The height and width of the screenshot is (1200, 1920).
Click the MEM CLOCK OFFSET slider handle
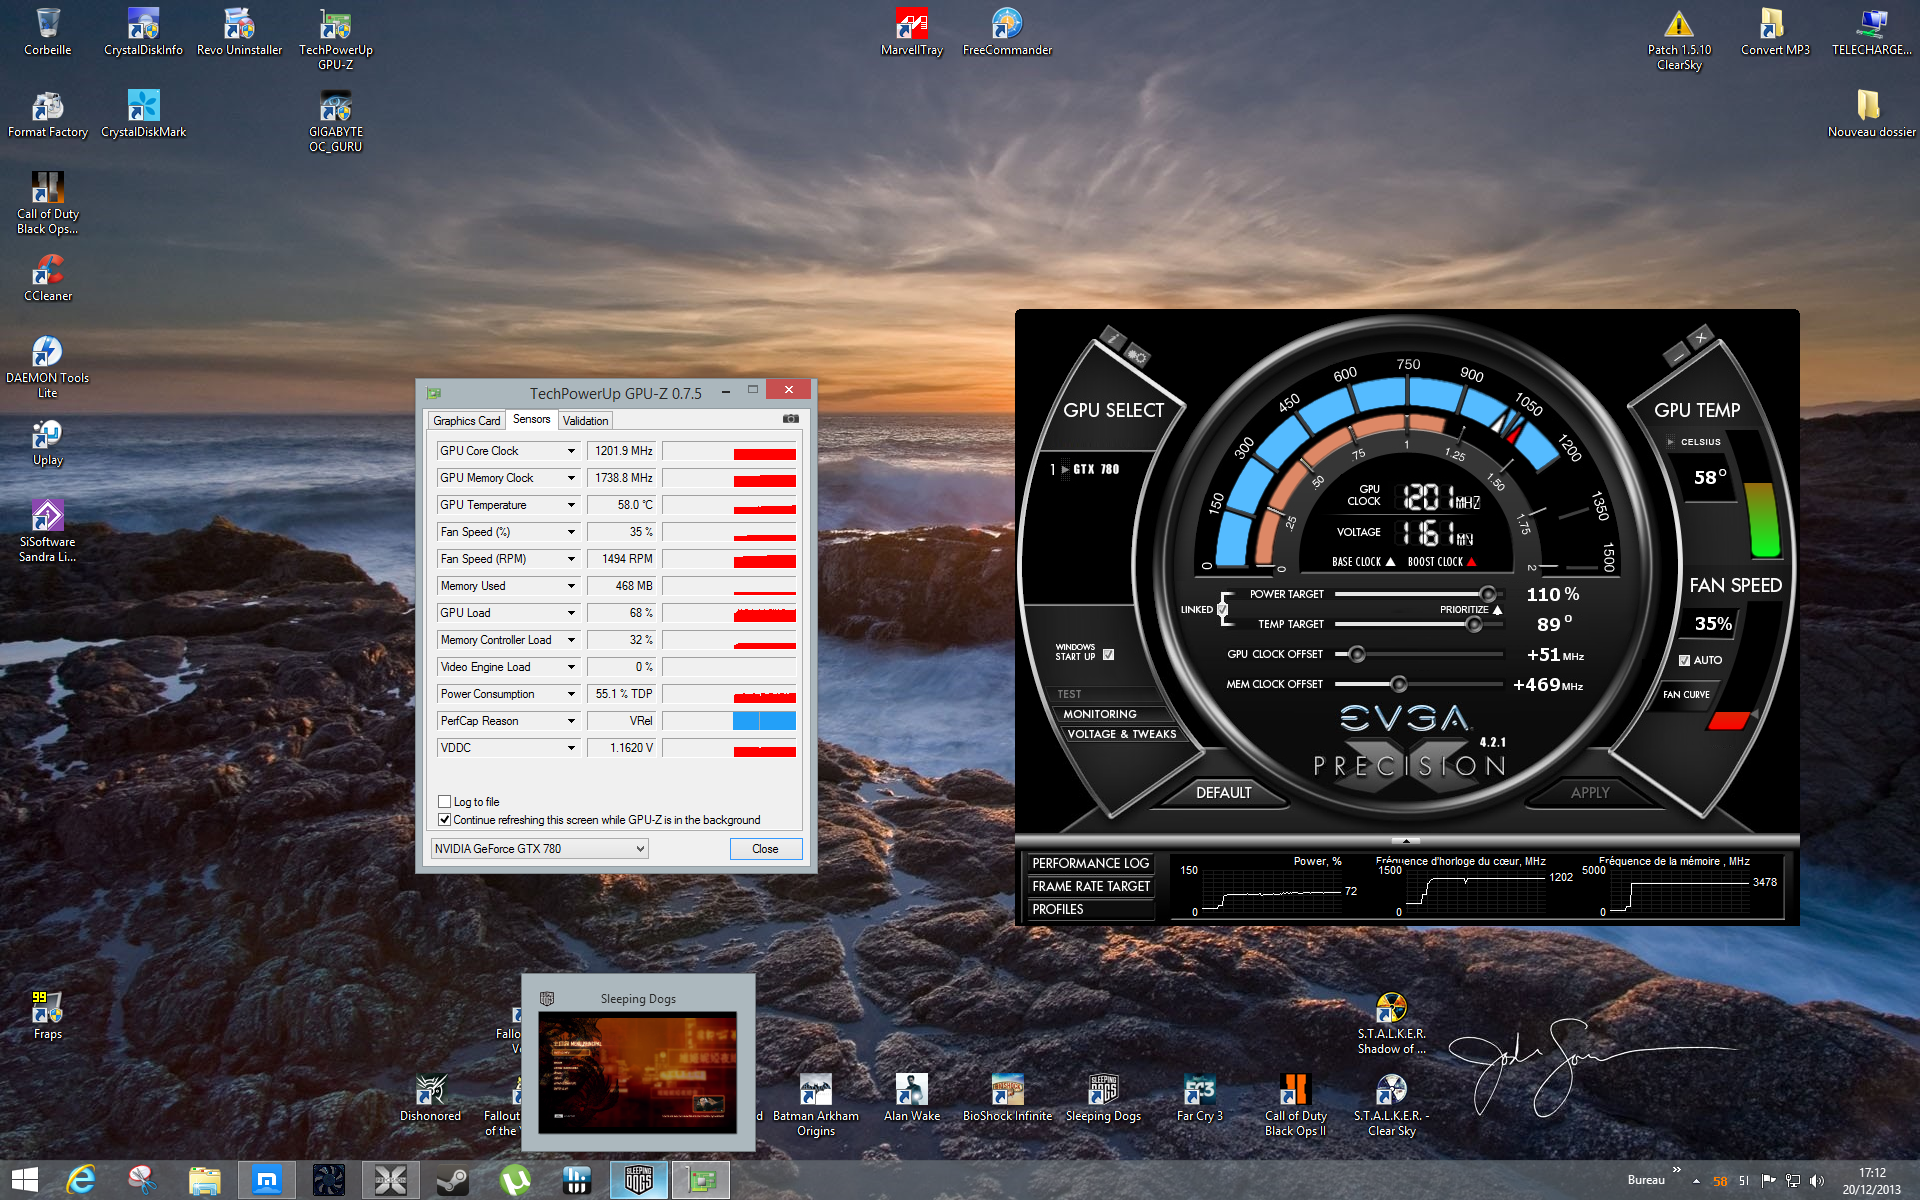(1398, 684)
